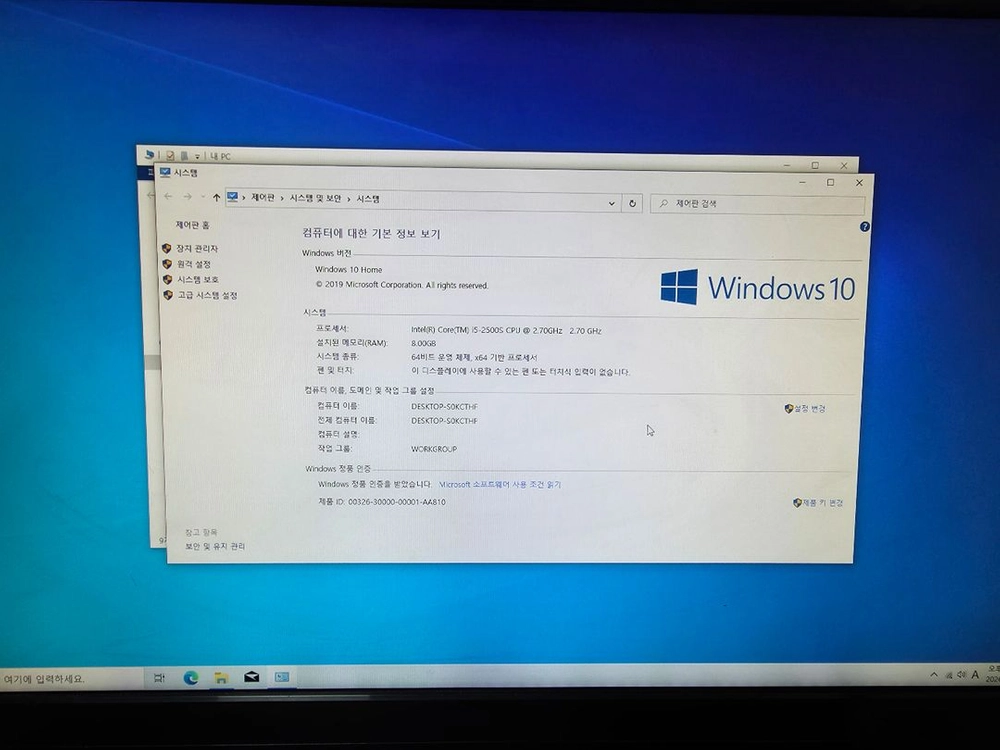The image size is (1000, 750).
Task: Click the shield icon beside 원격 설정
Action: point(167,263)
